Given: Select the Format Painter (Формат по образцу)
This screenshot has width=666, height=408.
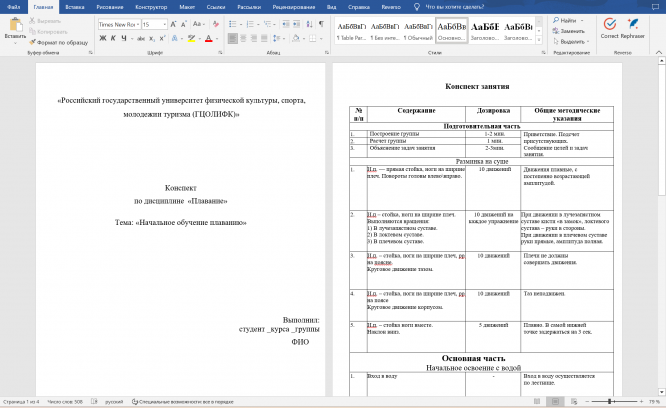Looking at the screenshot, I should [x=59, y=42].
